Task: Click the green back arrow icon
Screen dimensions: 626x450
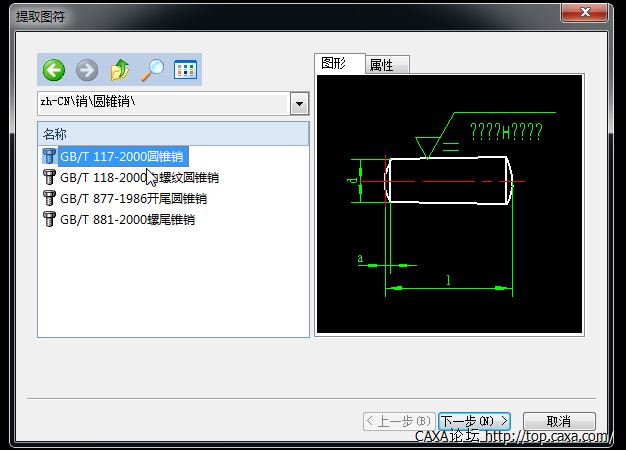Action: pos(54,70)
